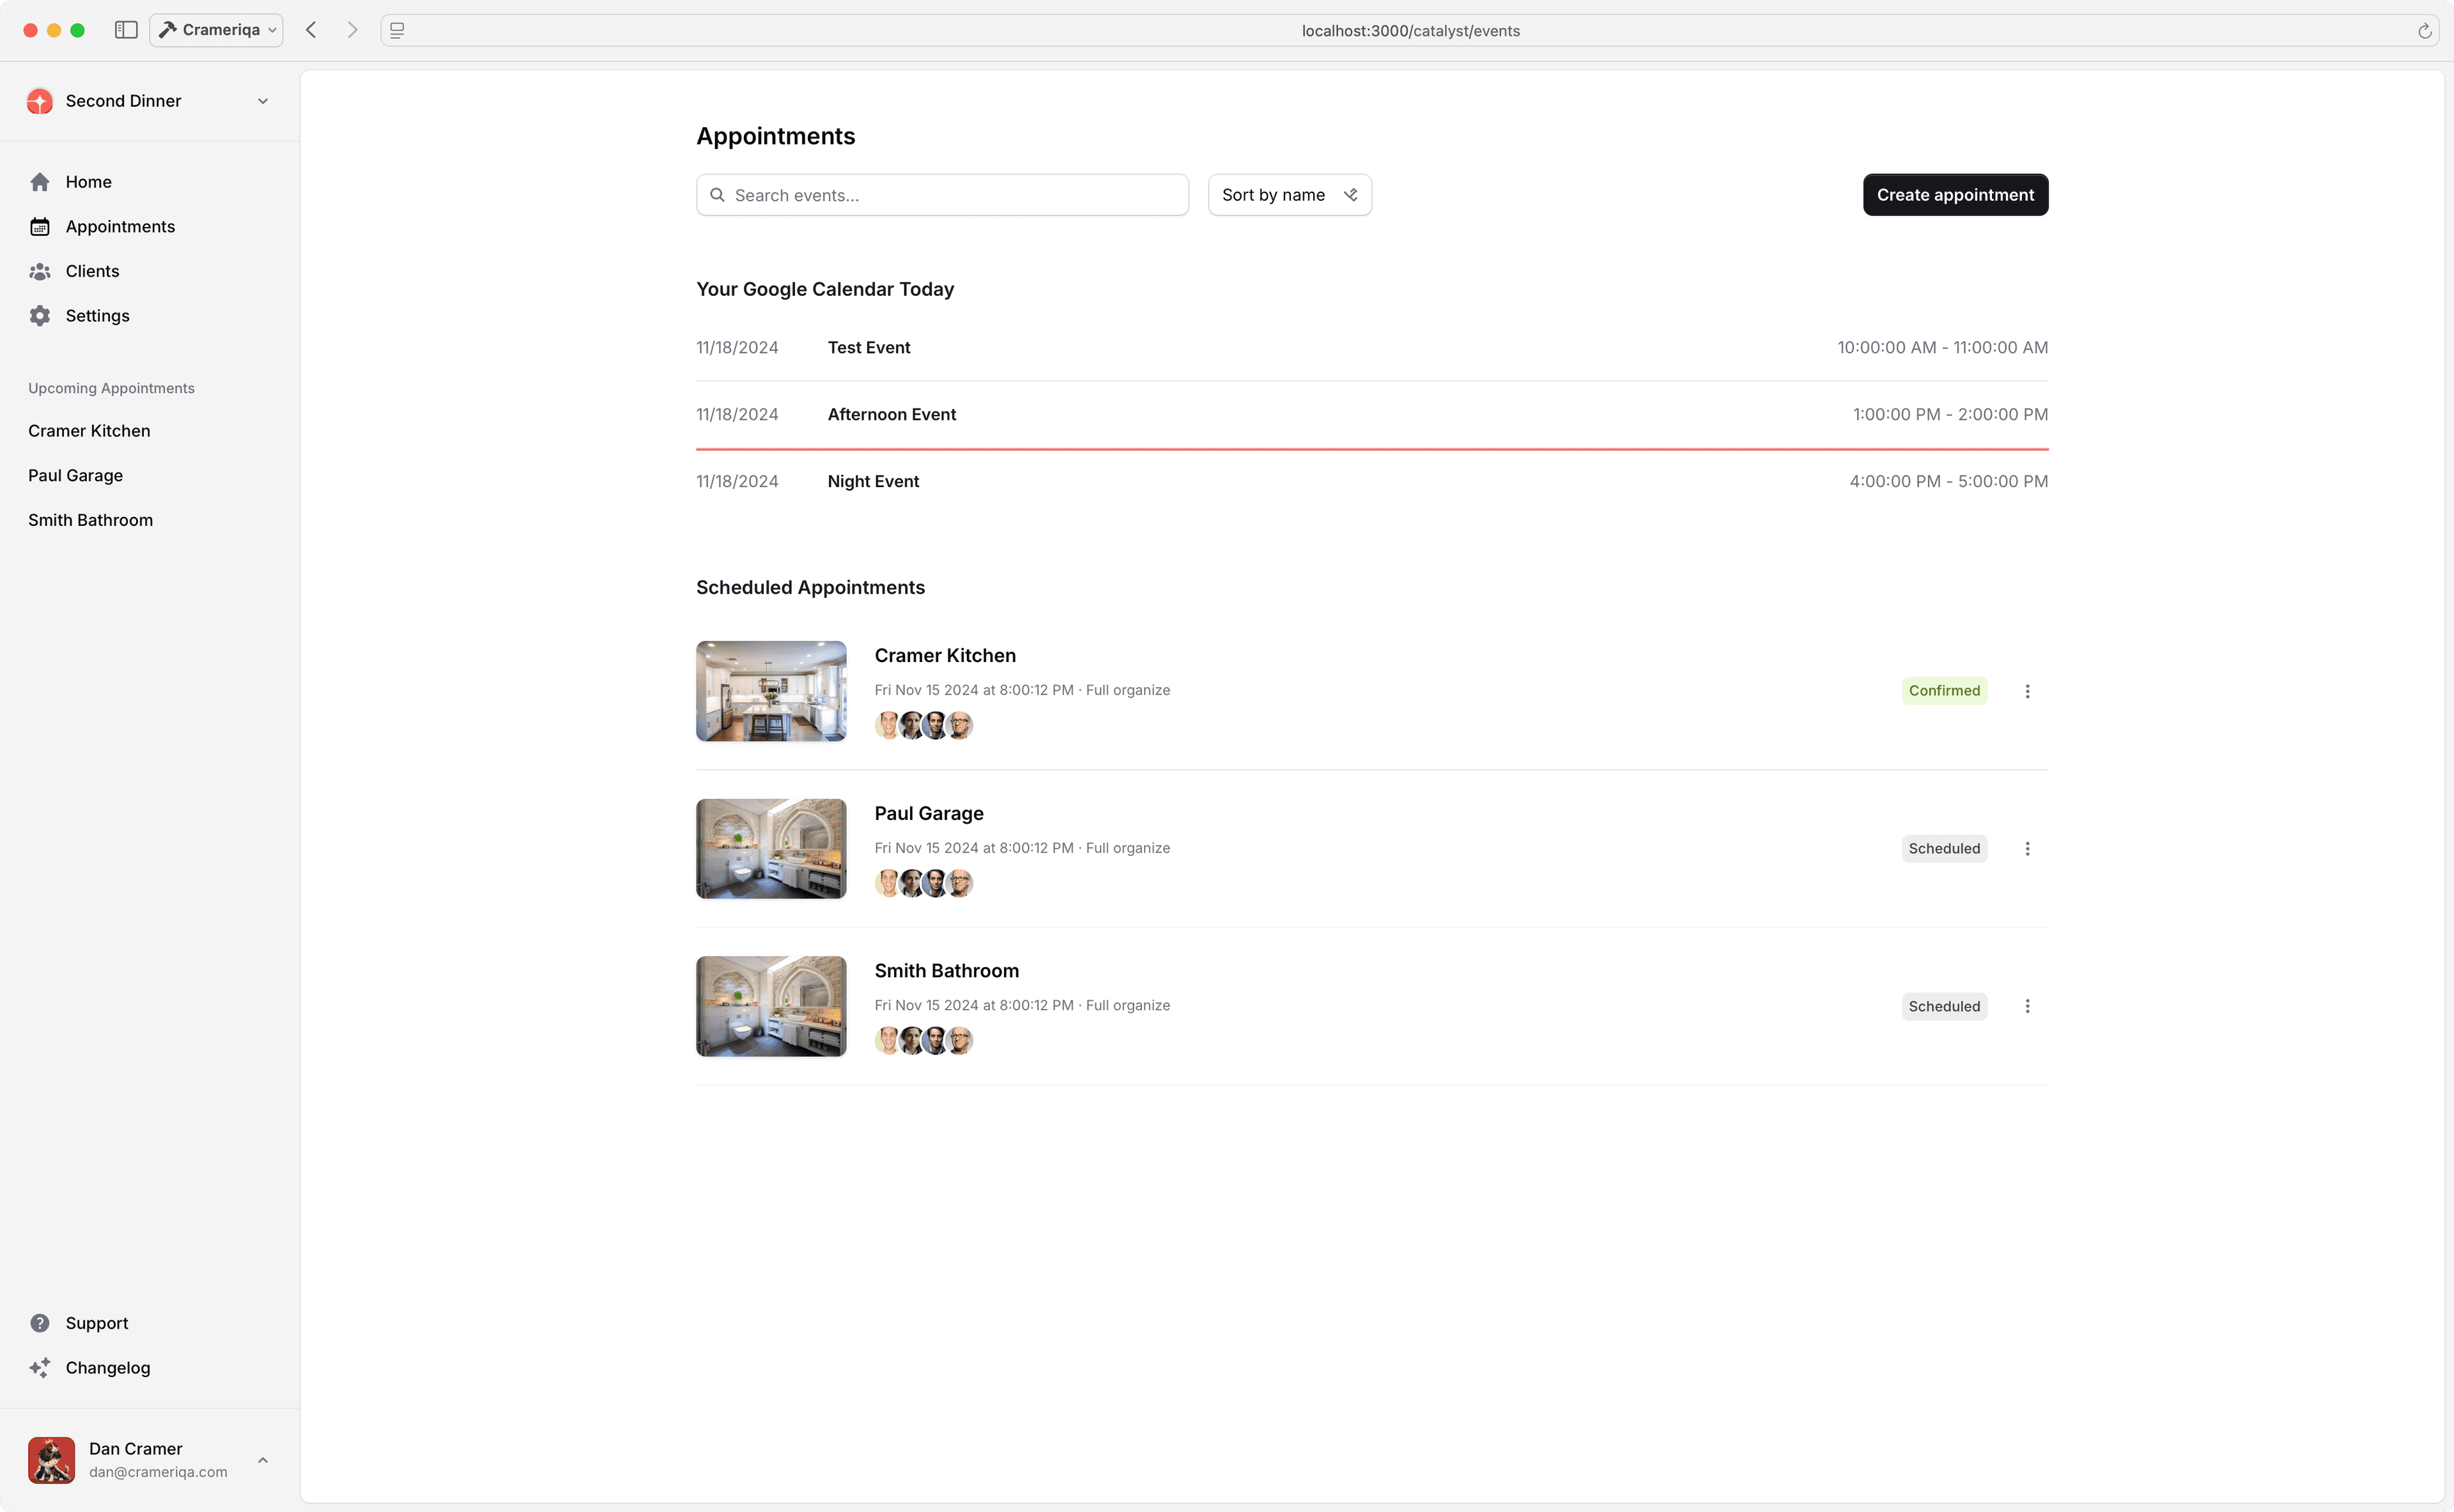Open the Paul Garage appointment title
Image resolution: width=2454 pixels, height=1512 pixels.
[929, 813]
